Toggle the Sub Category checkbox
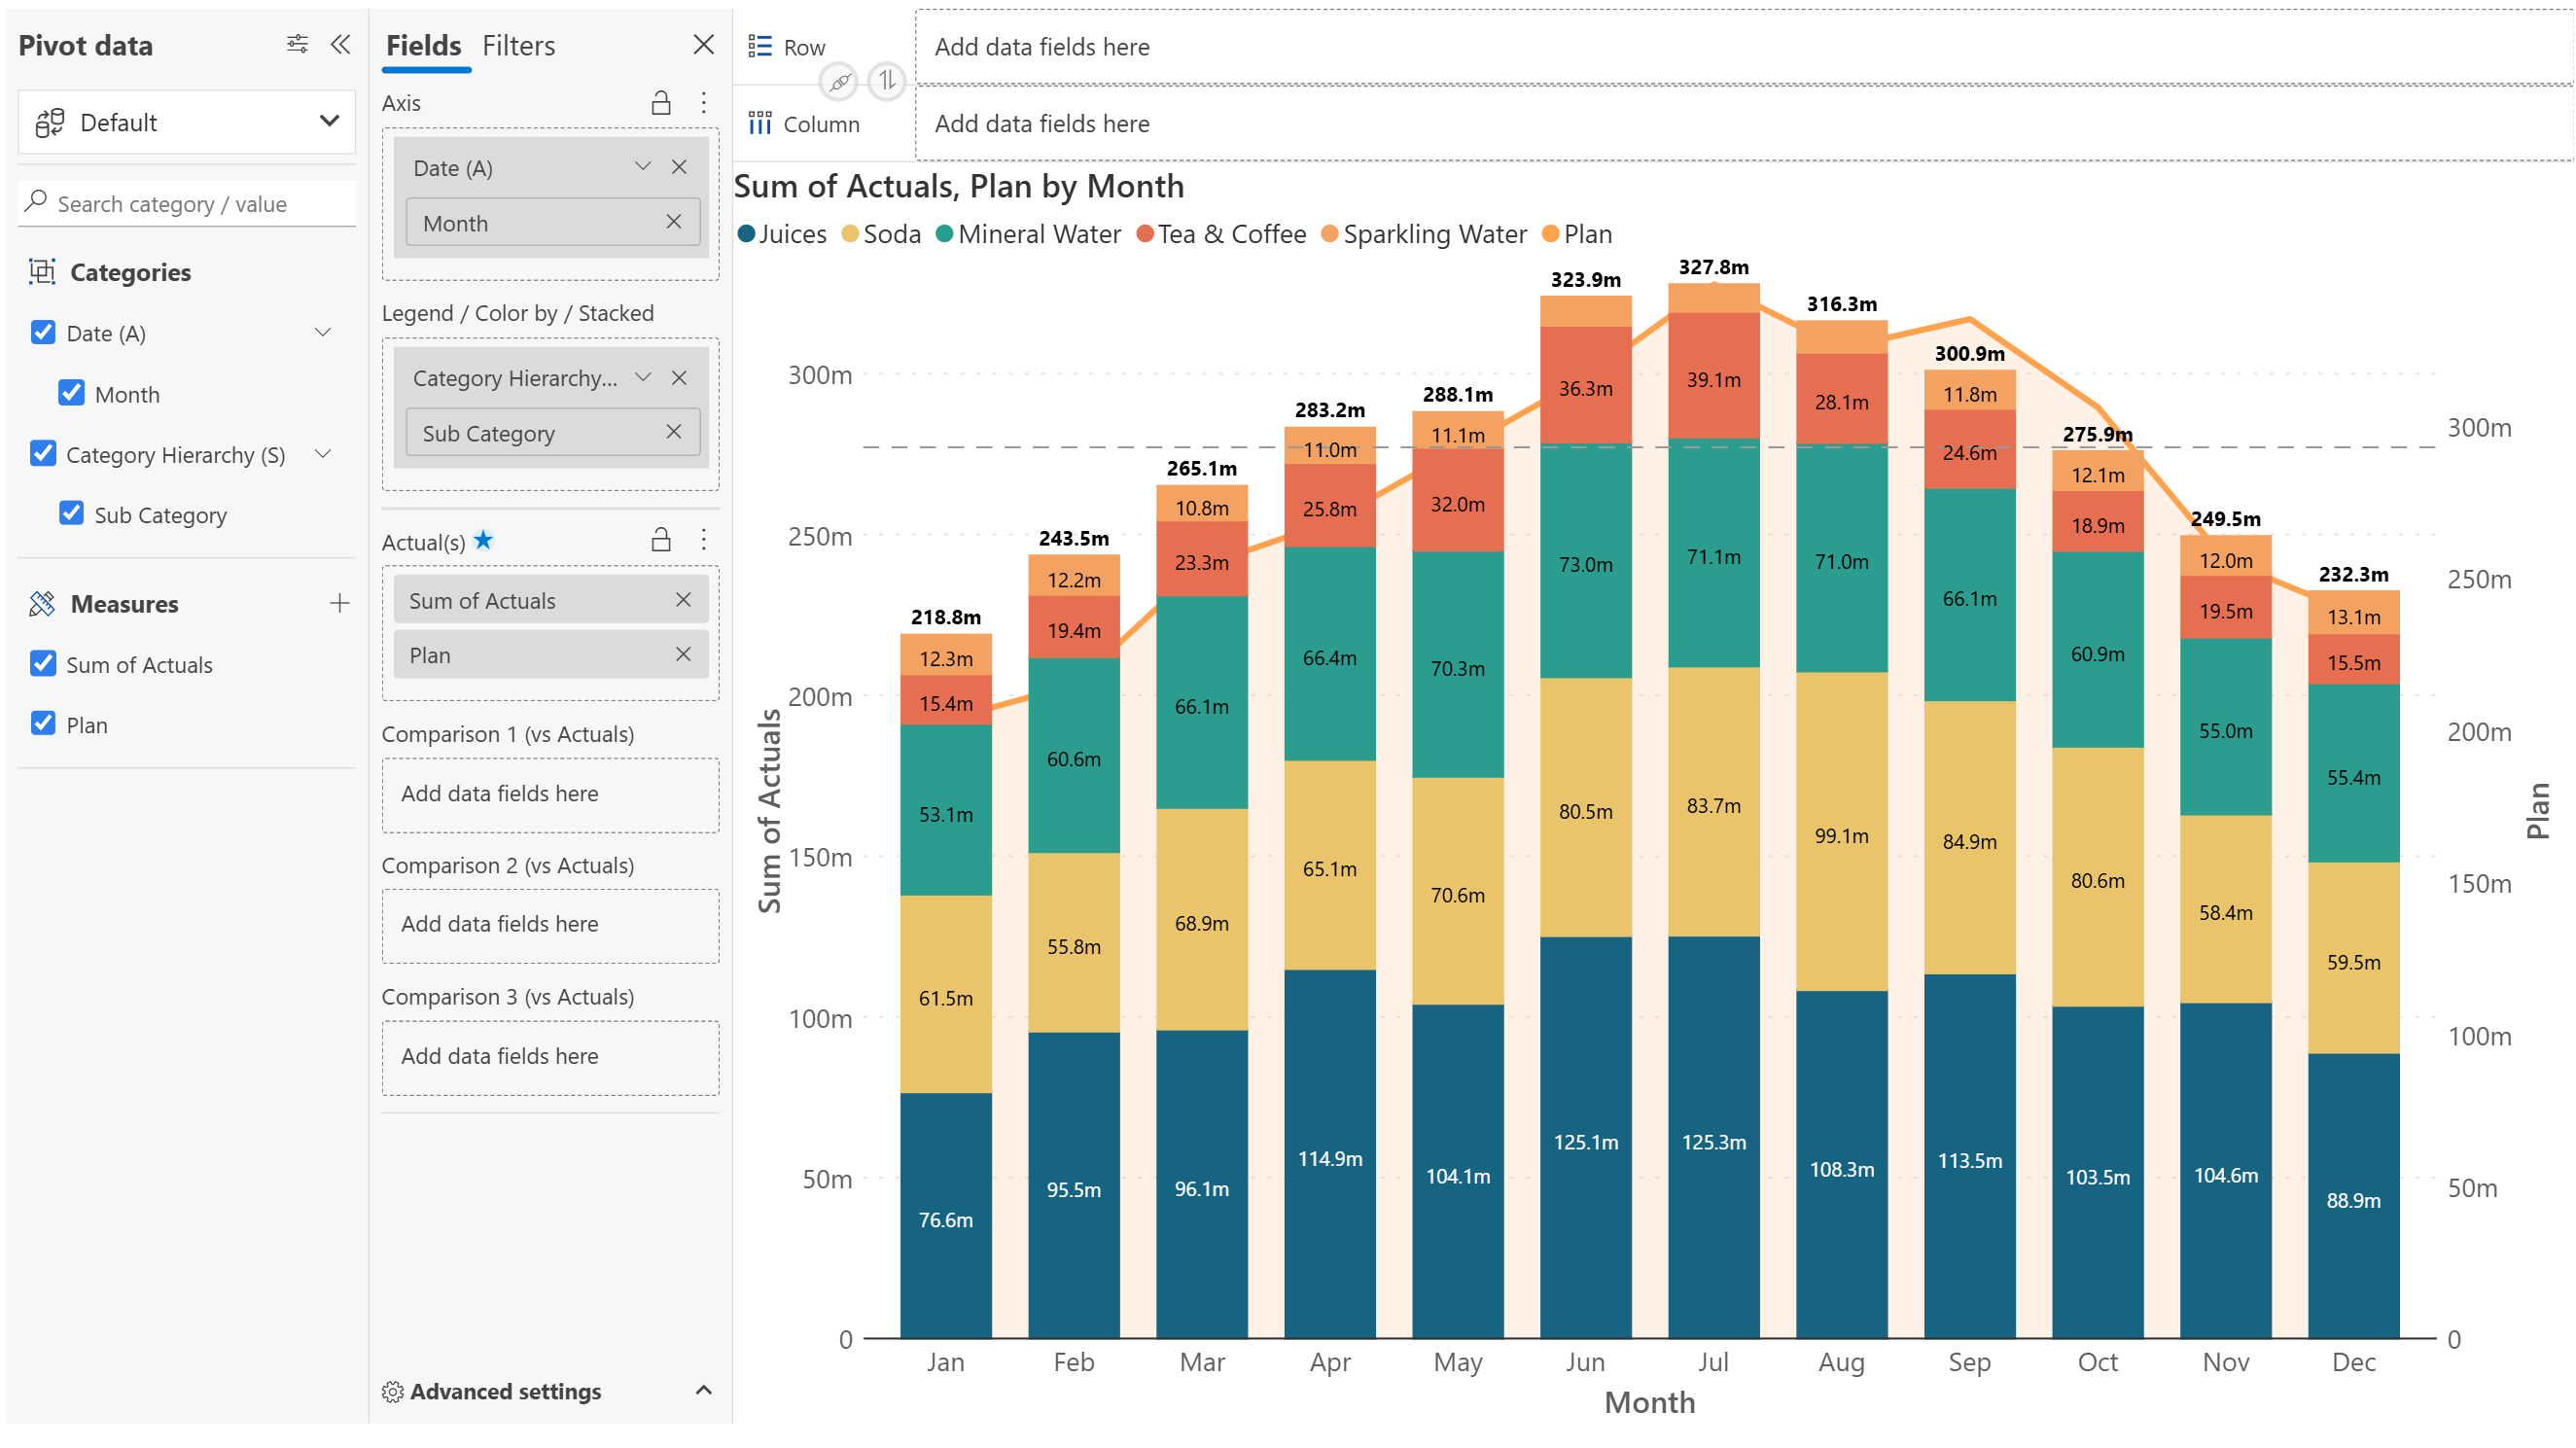The width and height of the screenshot is (2576, 1448). [71, 514]
